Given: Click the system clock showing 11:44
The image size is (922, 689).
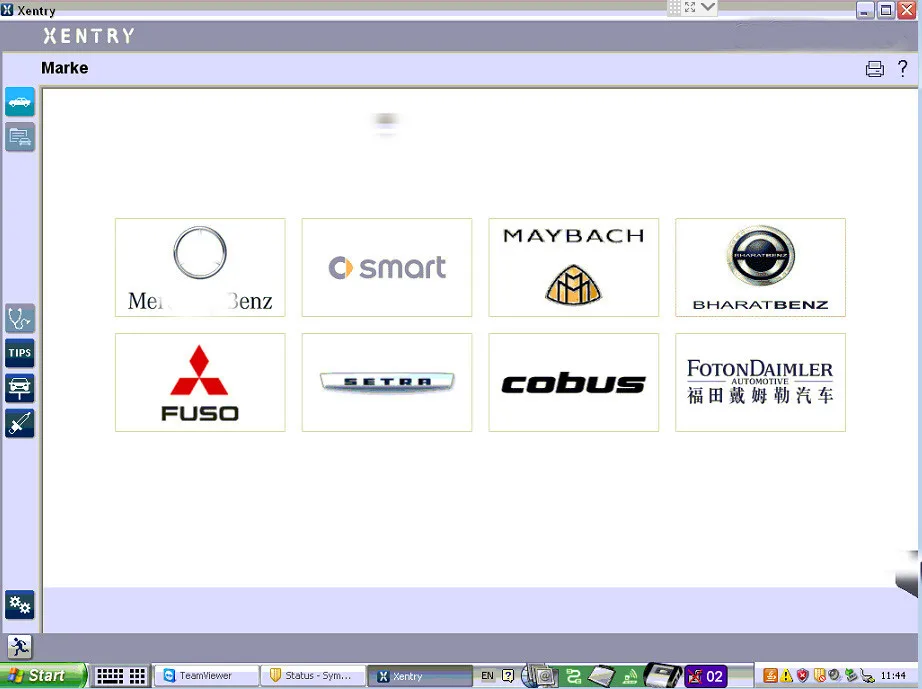Looking at the screenshot, I should (x=893, y=676).
